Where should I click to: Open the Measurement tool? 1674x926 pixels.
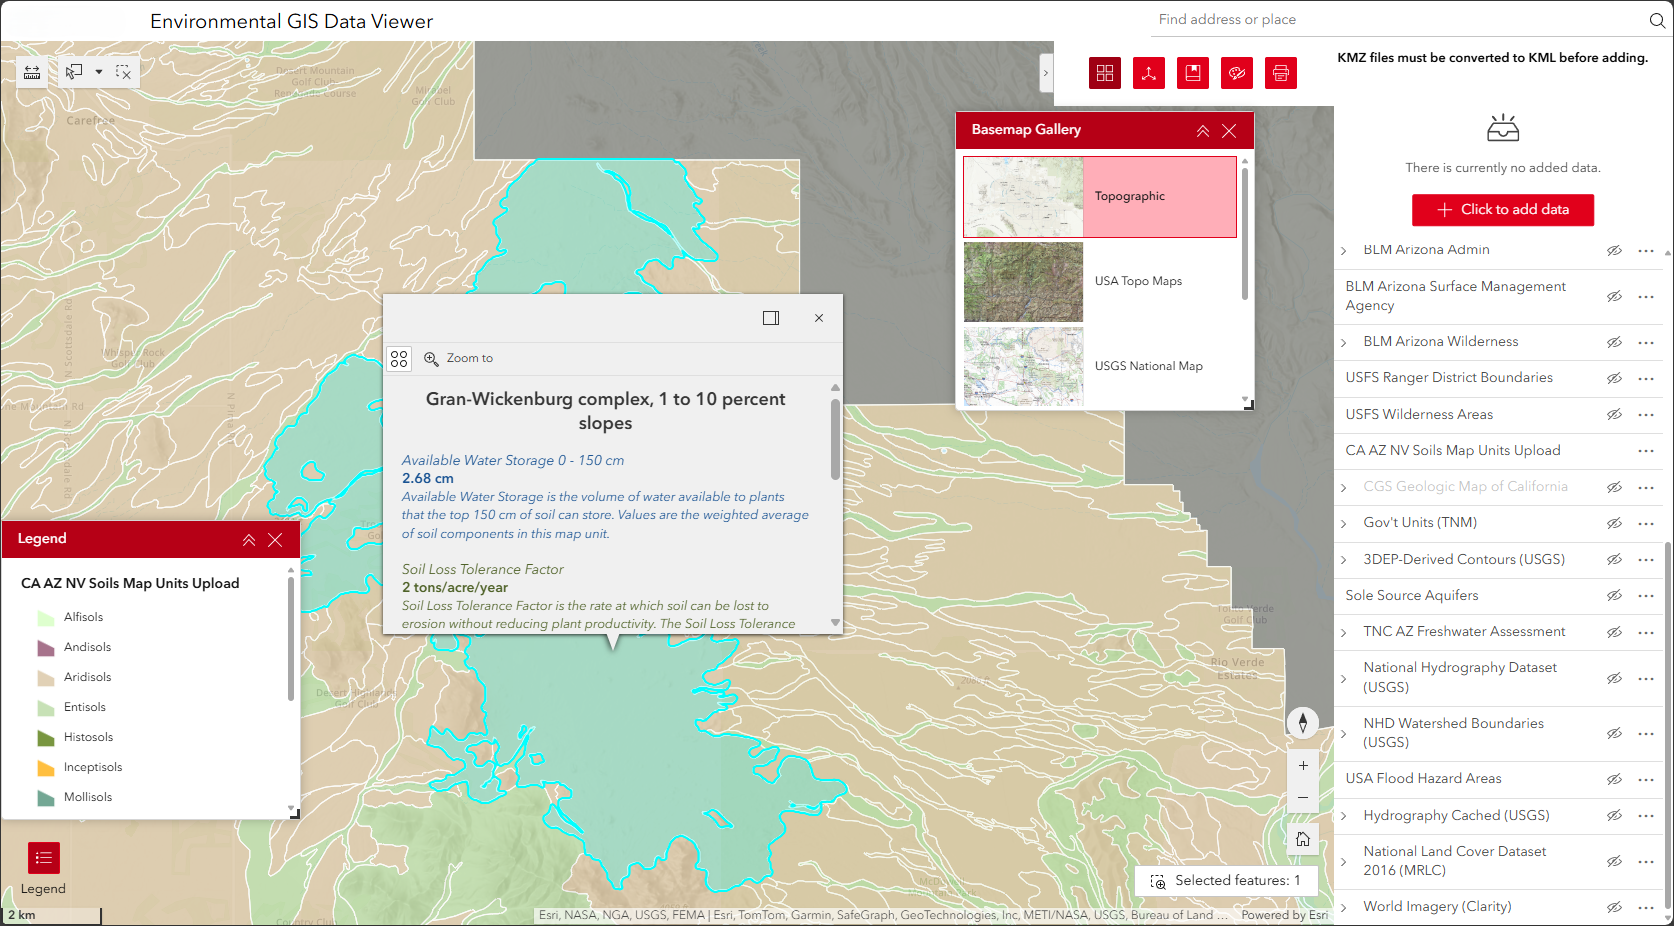31,72
